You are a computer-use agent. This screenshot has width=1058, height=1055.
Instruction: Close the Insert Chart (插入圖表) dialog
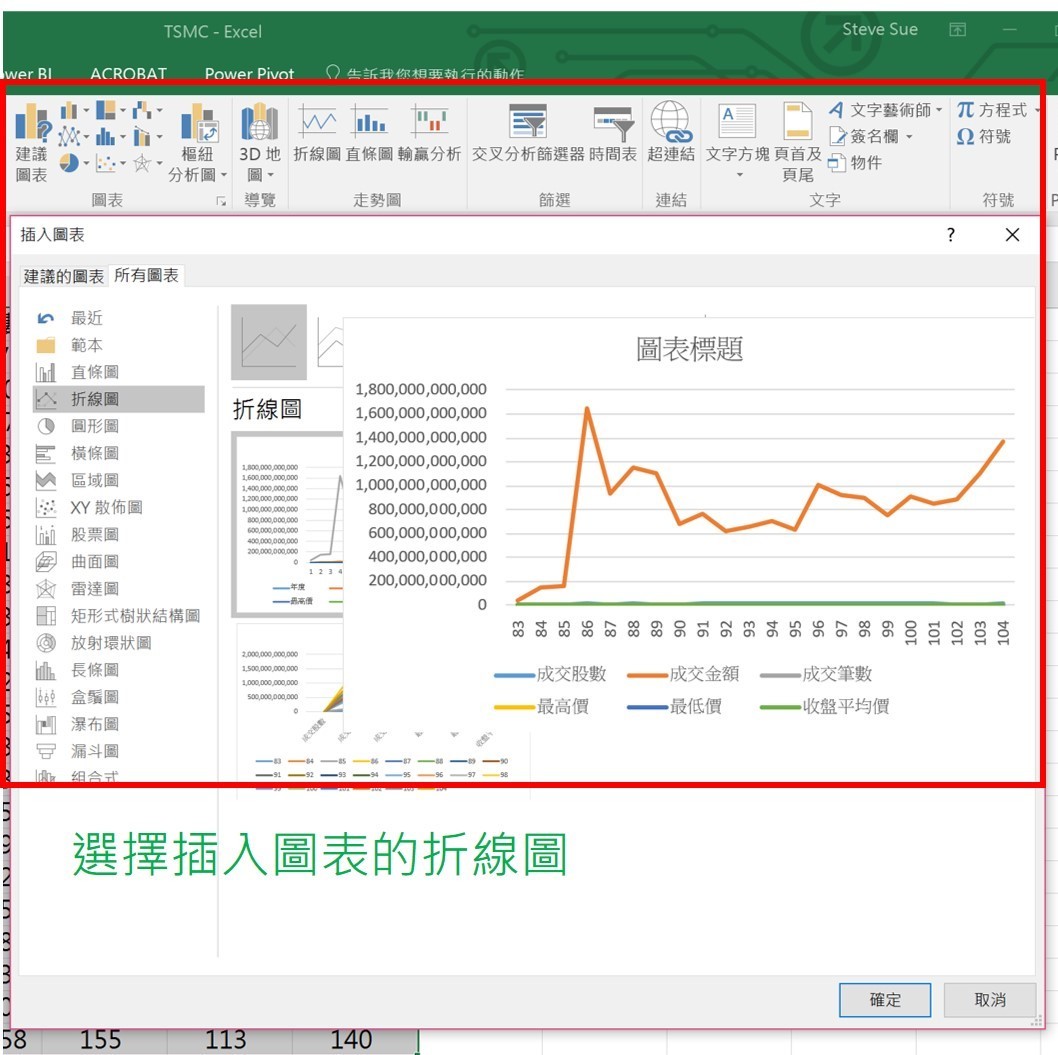click(1012, 235)
